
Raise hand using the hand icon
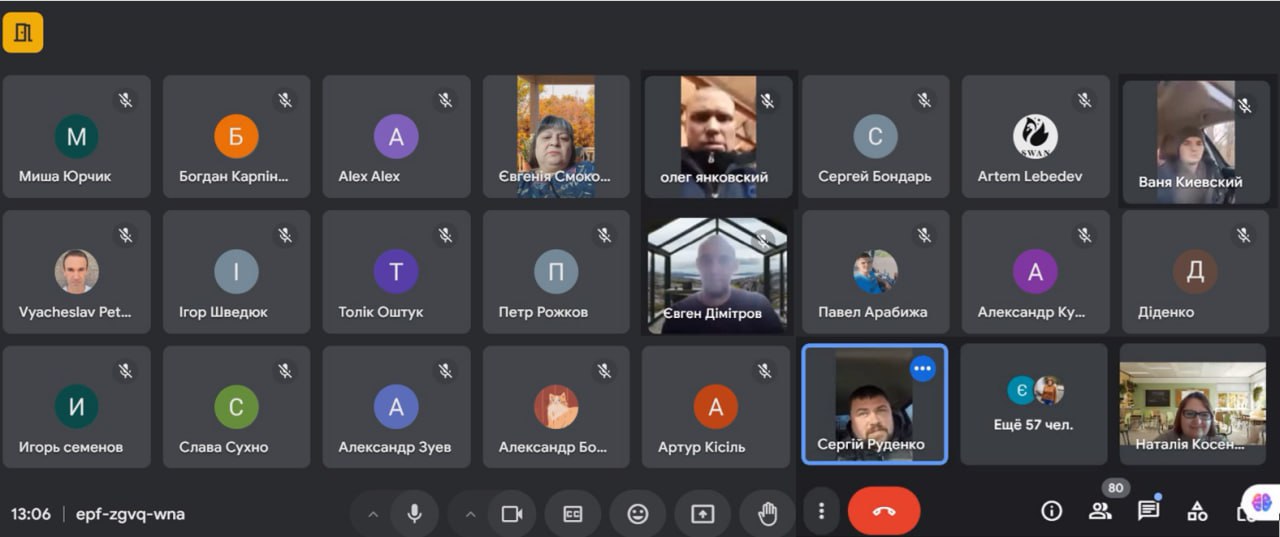click(767, 514)
